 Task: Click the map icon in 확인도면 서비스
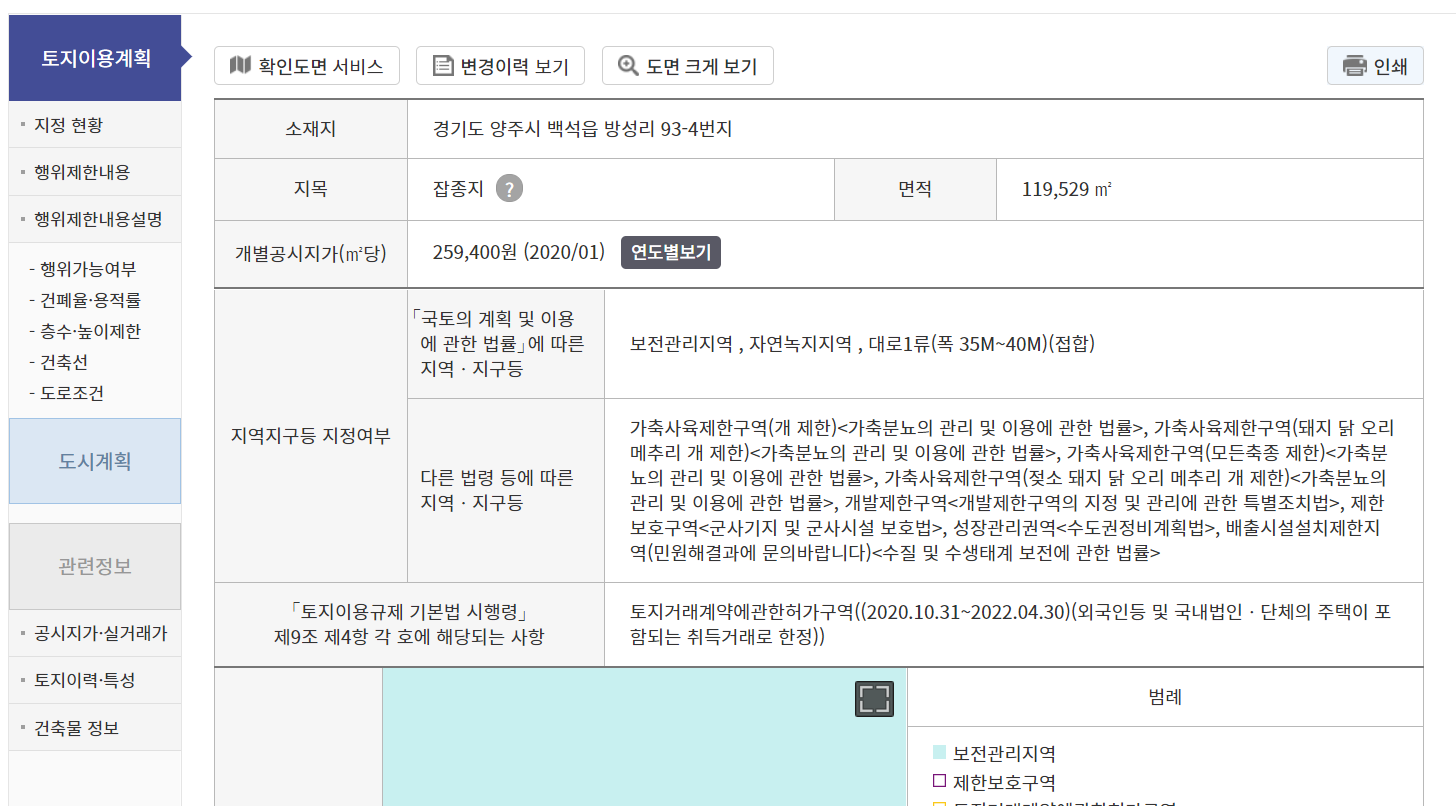(240, 66)
